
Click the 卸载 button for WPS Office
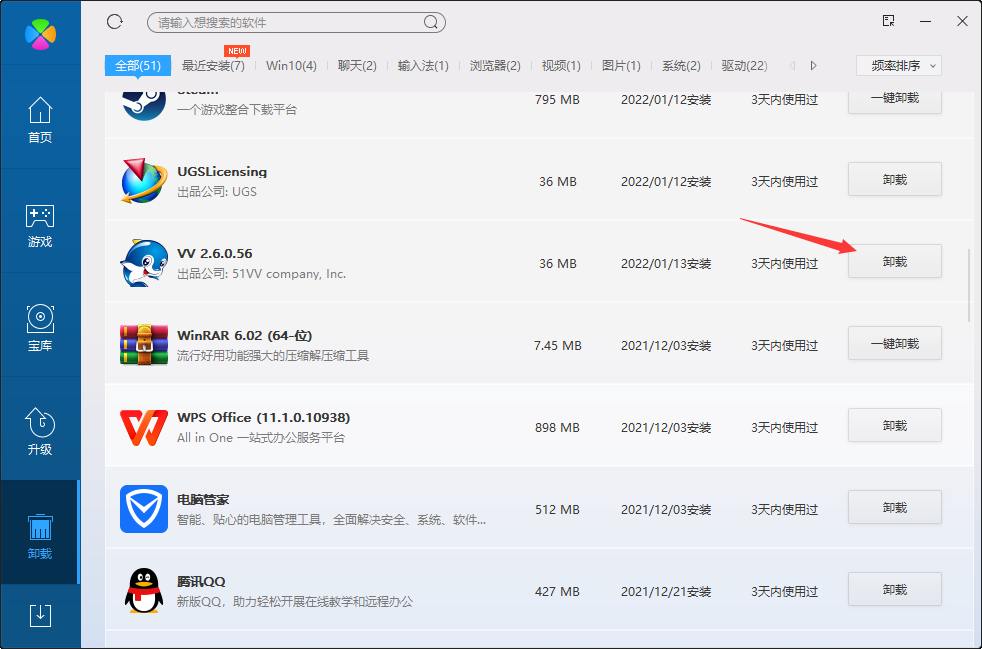pos(893,425)
